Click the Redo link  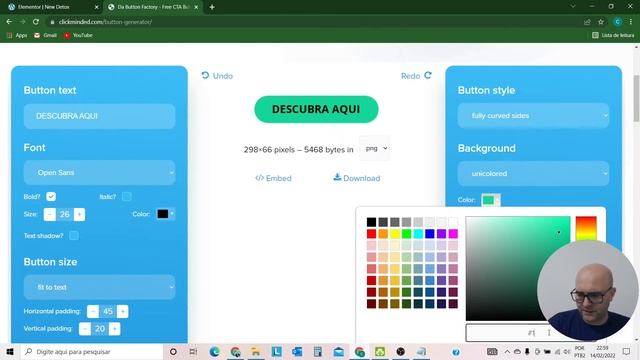point(416,76)
